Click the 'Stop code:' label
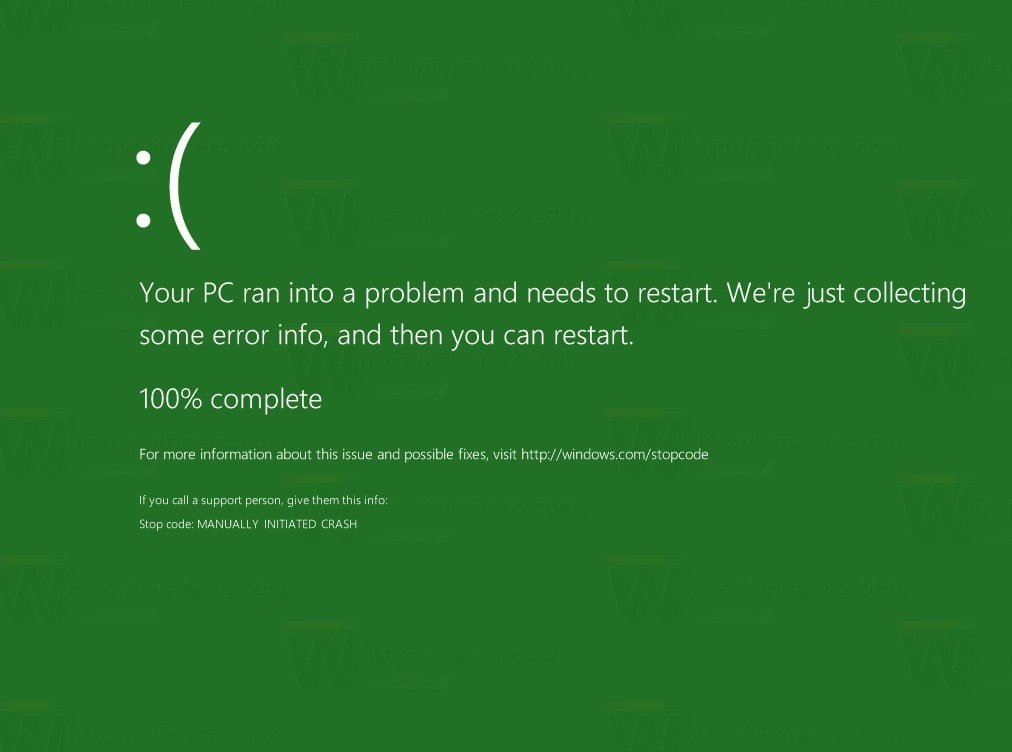Image resolution: width=1012 pixels, height=752 pixels. point(166,524)
